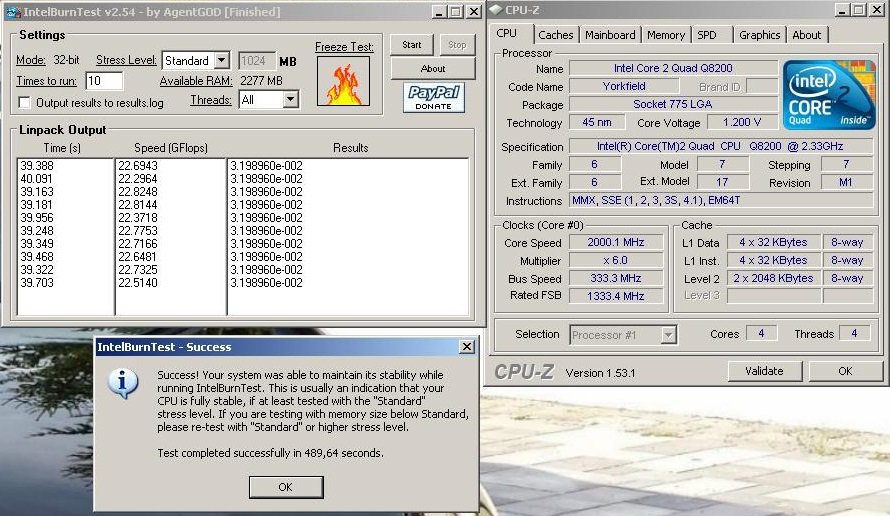Click the Package value Socket 775 LGA
The image size is (890, 516).
pos(673,104)
